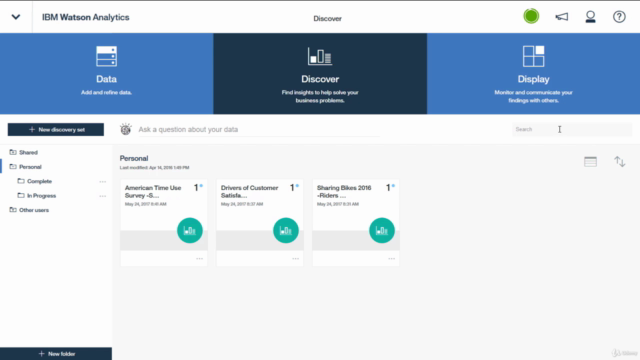Open the help question mark icon

pos(619,17)
